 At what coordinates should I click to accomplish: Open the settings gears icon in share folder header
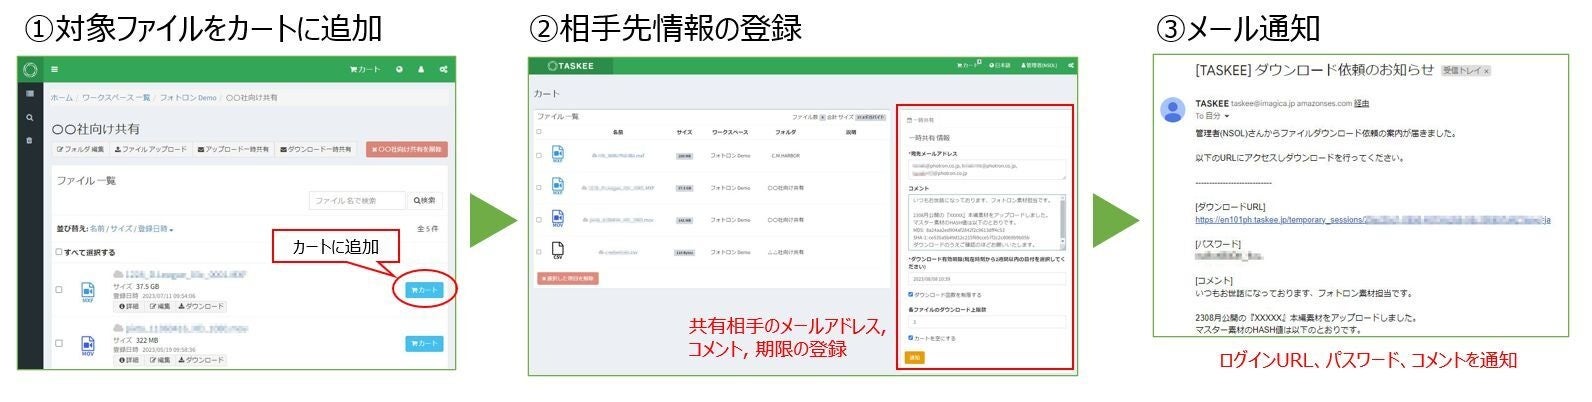tap(443, 70)
